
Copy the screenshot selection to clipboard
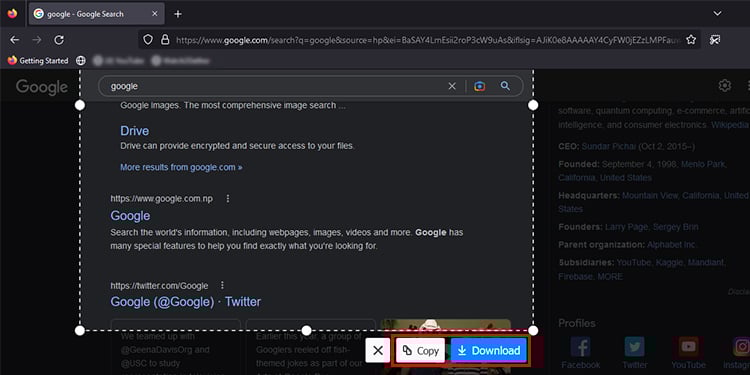point(420,351)
